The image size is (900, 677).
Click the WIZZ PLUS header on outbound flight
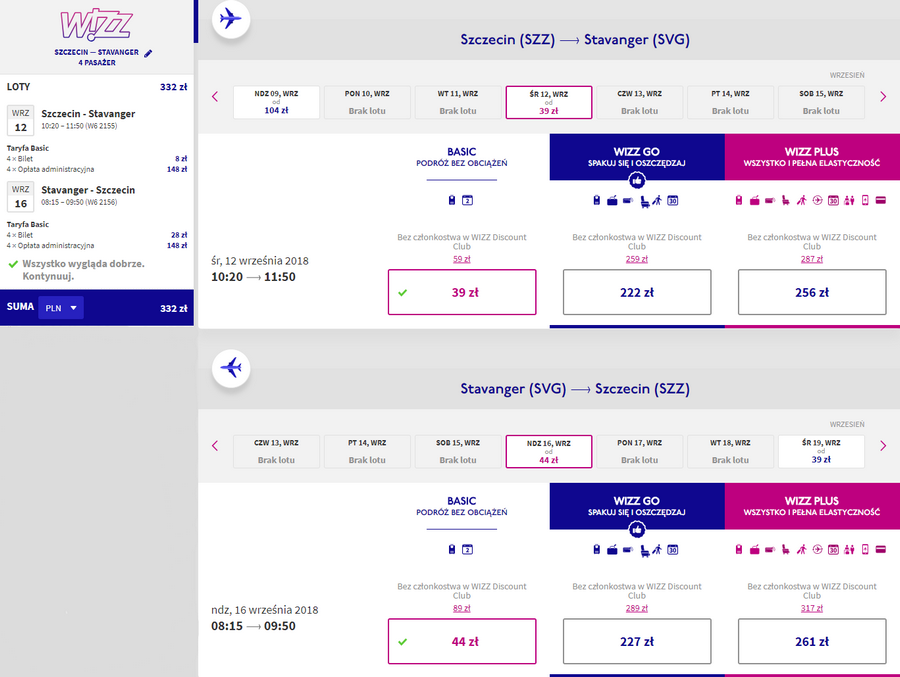pos(812,157)
